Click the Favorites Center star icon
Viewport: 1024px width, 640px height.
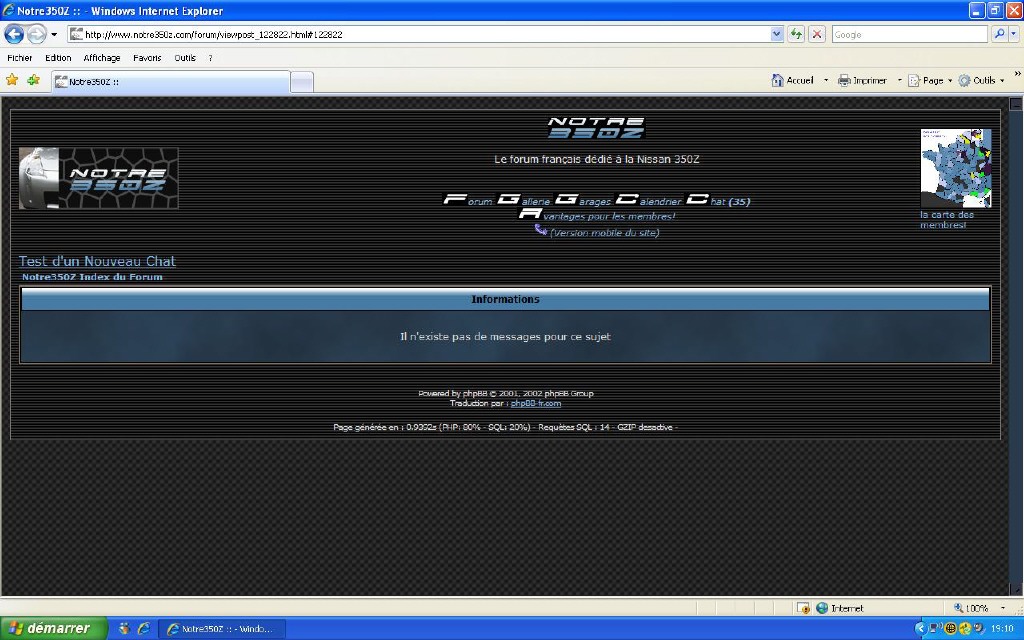tap(12, 80)
